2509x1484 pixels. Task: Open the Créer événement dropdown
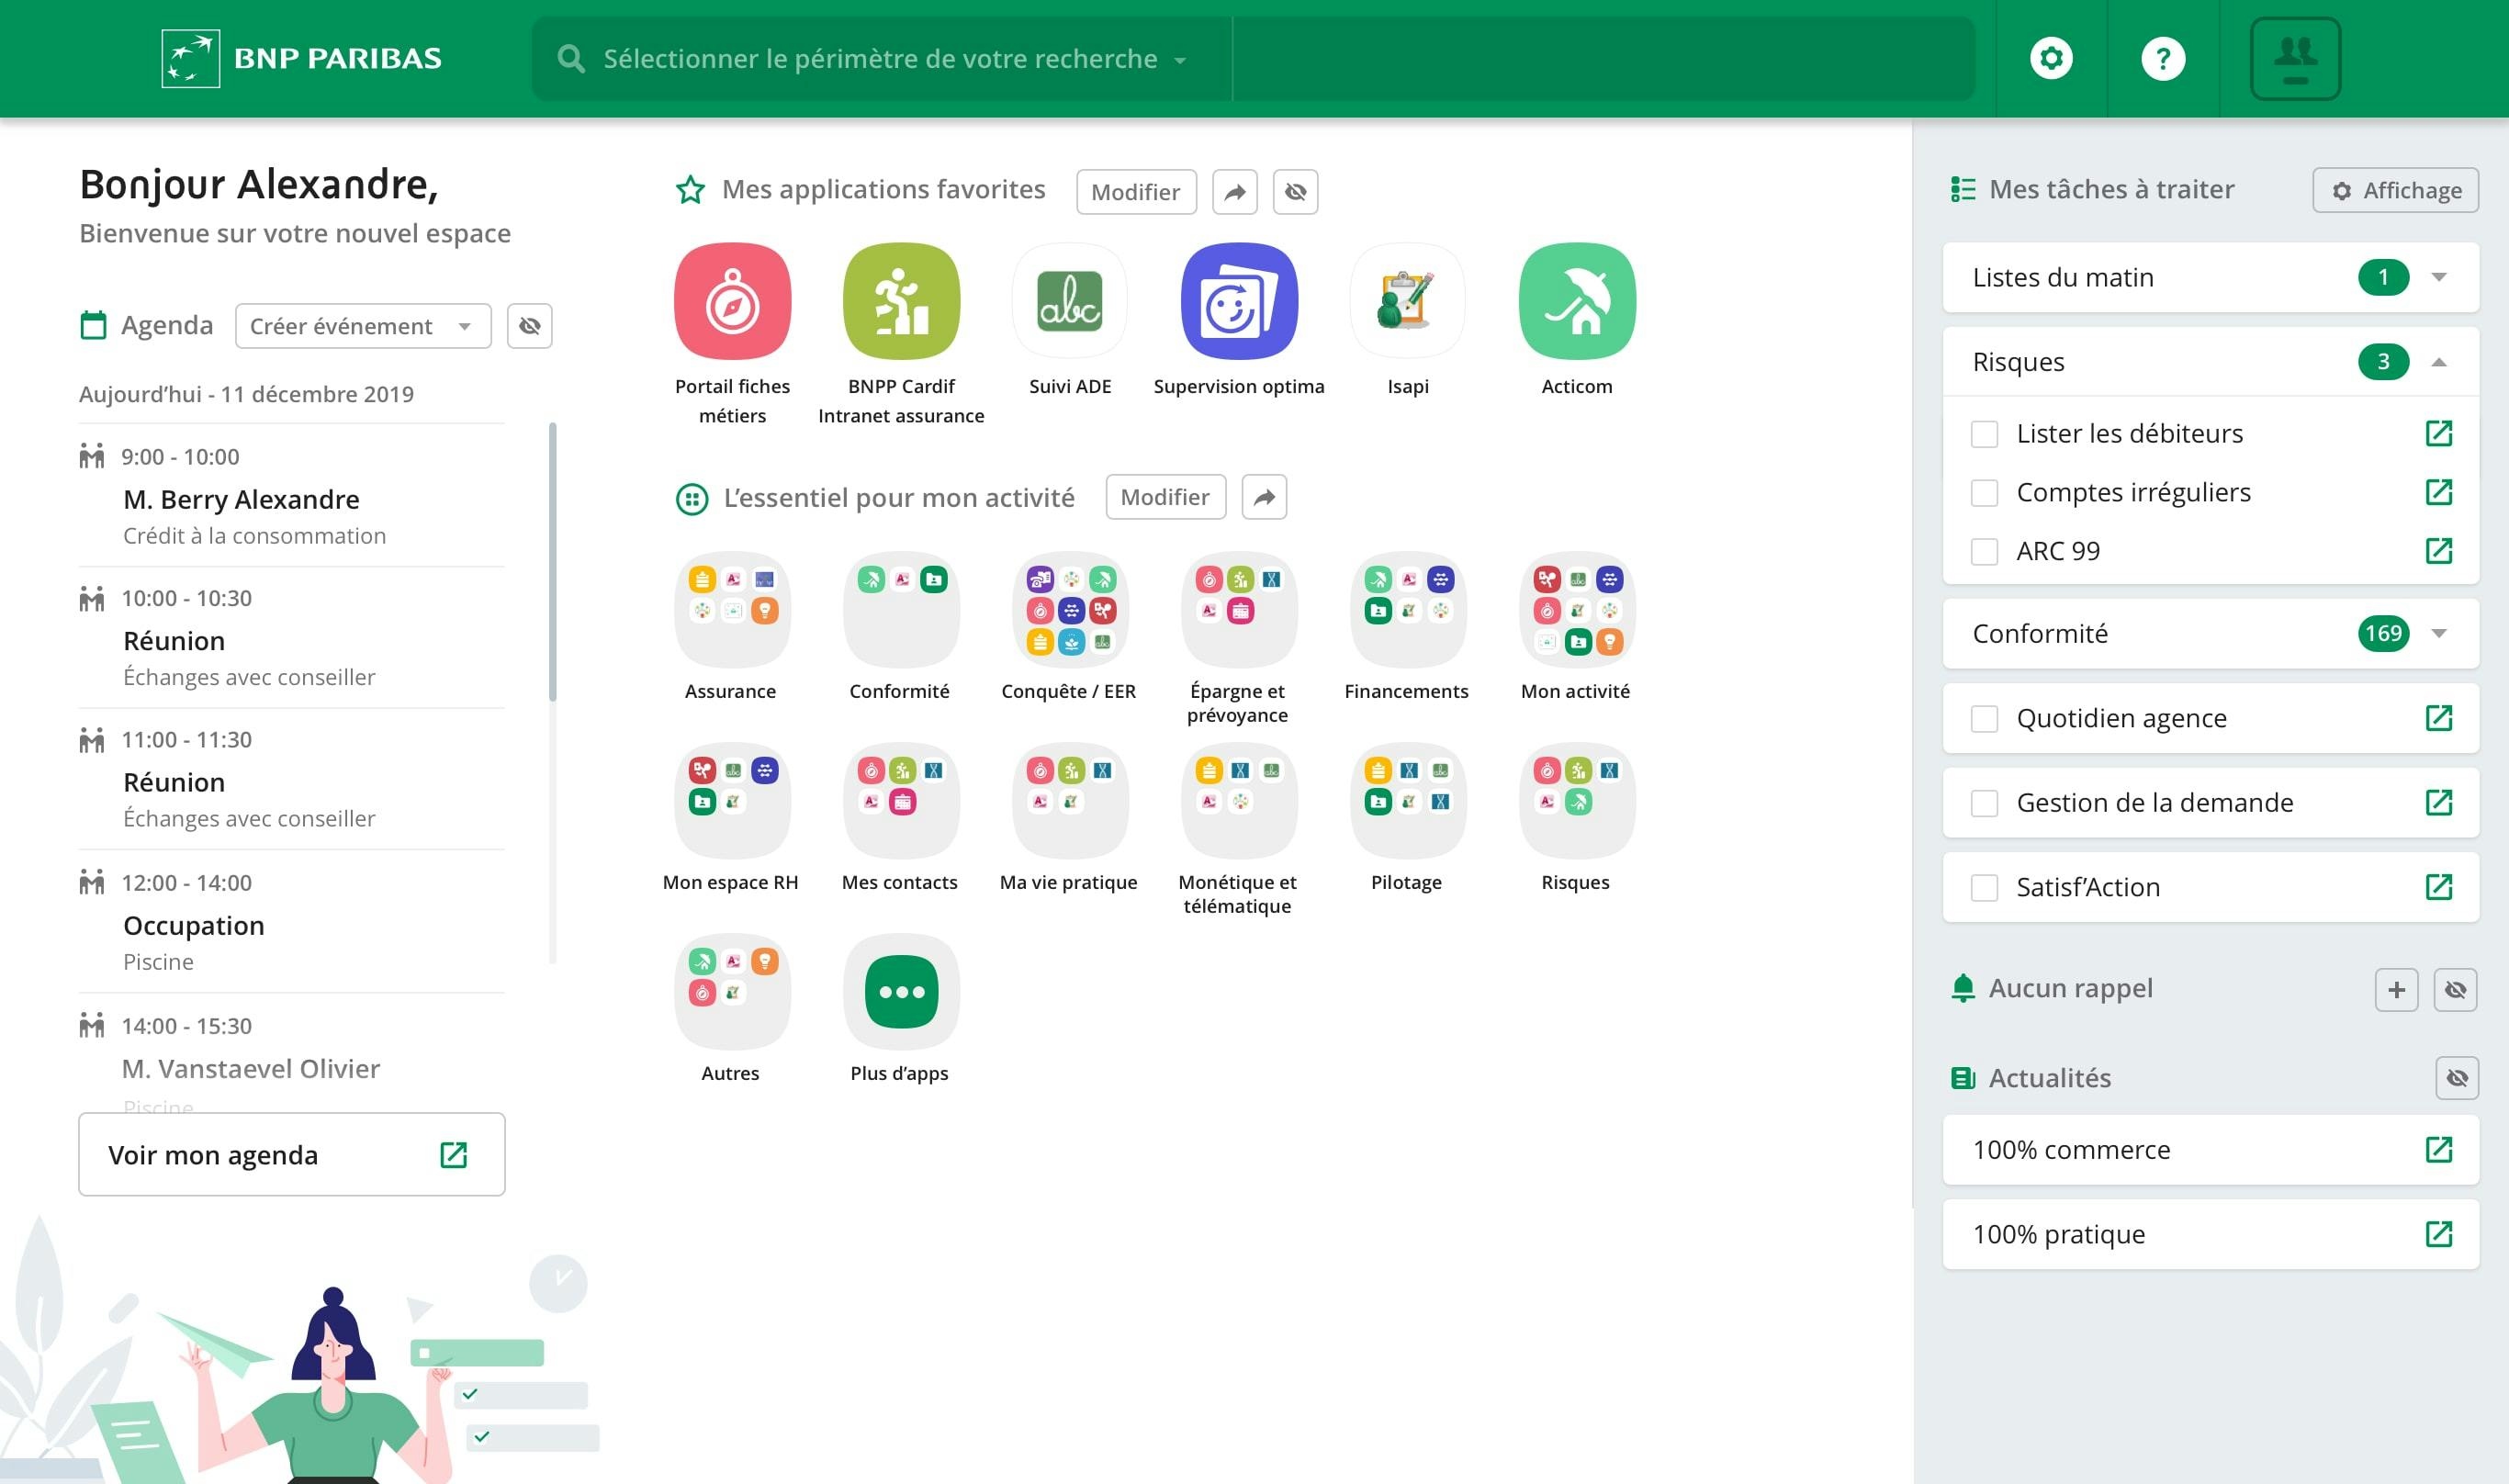(x=363, y=326)
